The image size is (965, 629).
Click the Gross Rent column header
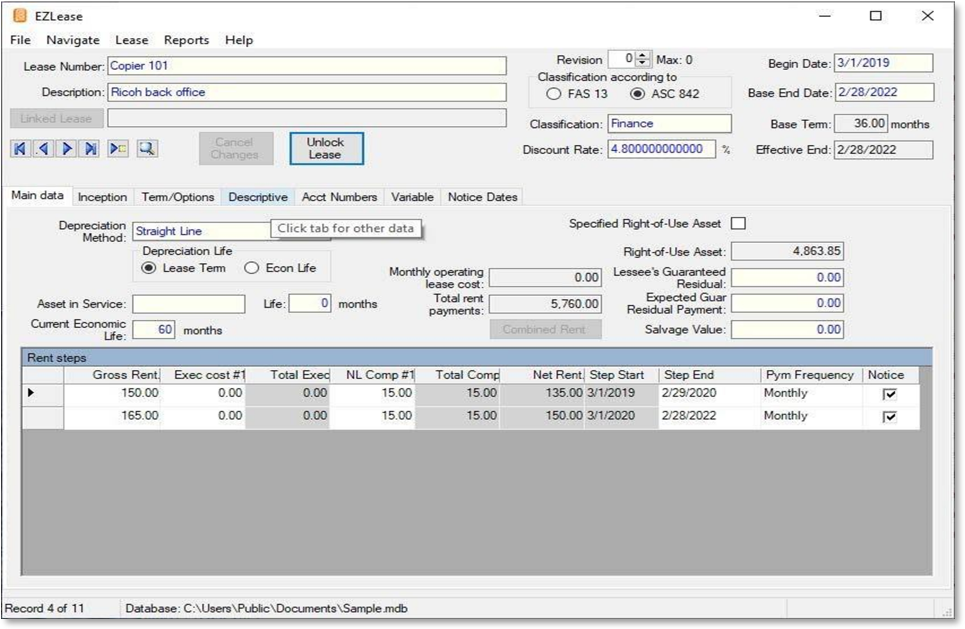pyautogui.click(x=112, y=375)
